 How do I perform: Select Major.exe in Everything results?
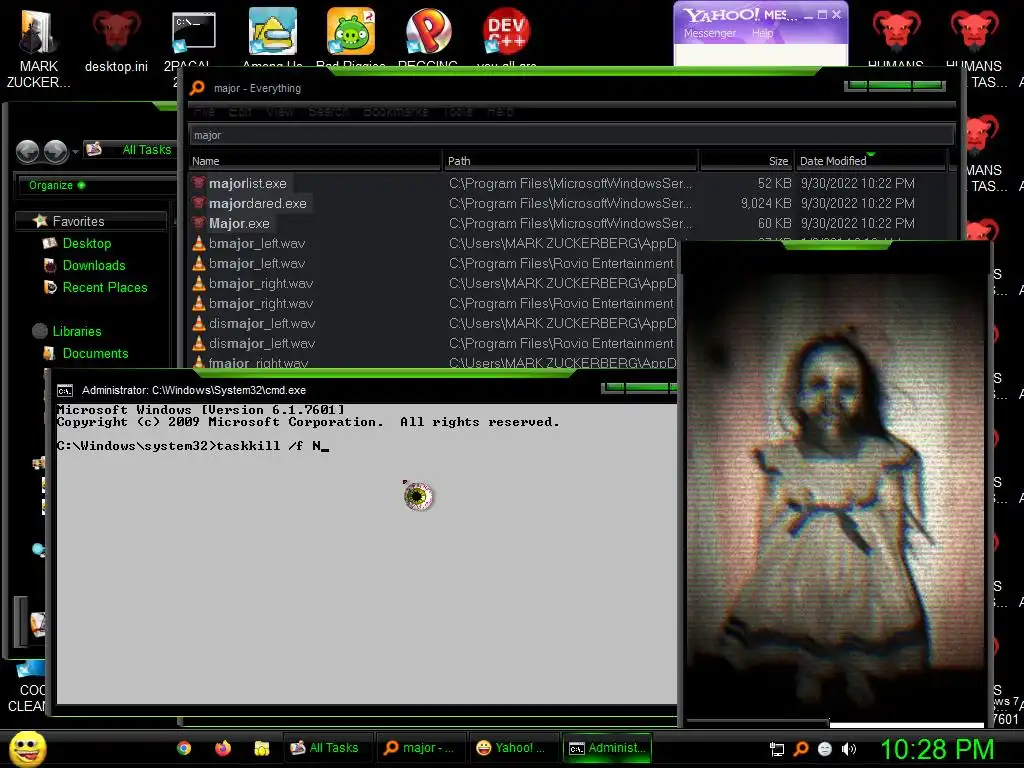239,224
